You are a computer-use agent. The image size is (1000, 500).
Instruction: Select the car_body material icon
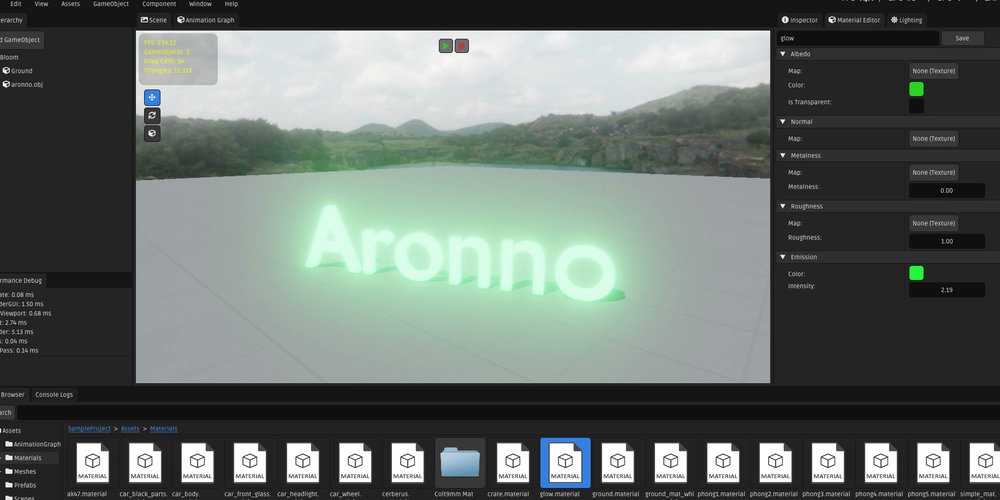click(197, 463)
